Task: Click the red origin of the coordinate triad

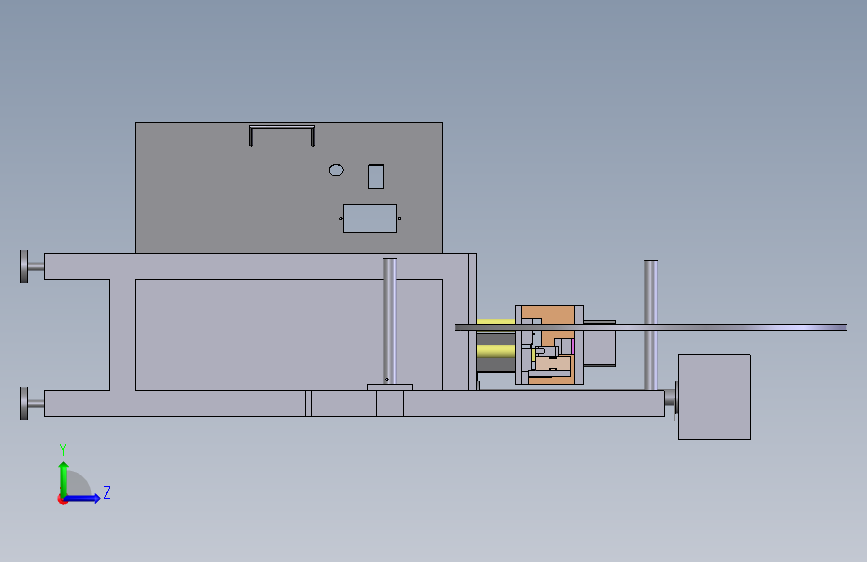Action: click(x=62, y=499)
